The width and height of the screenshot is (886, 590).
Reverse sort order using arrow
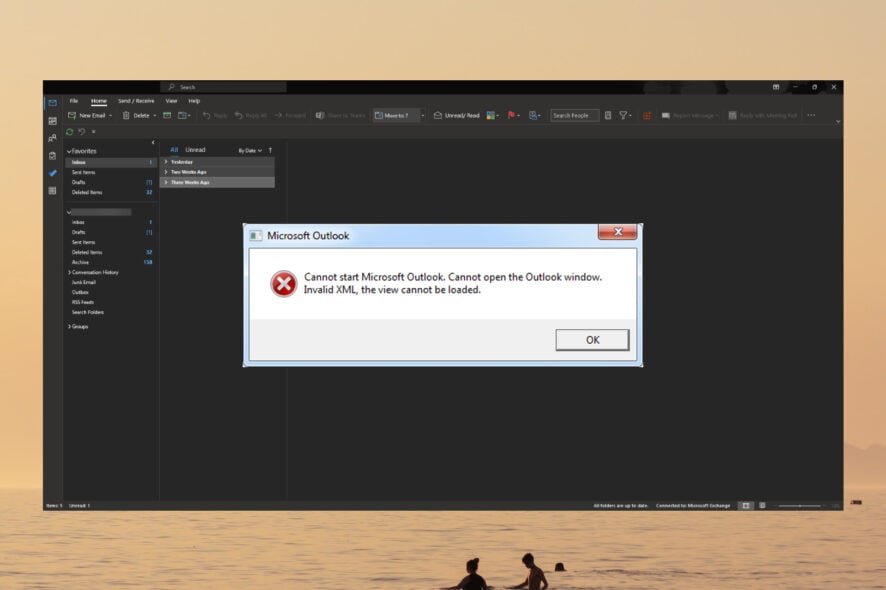pos(270,150)
